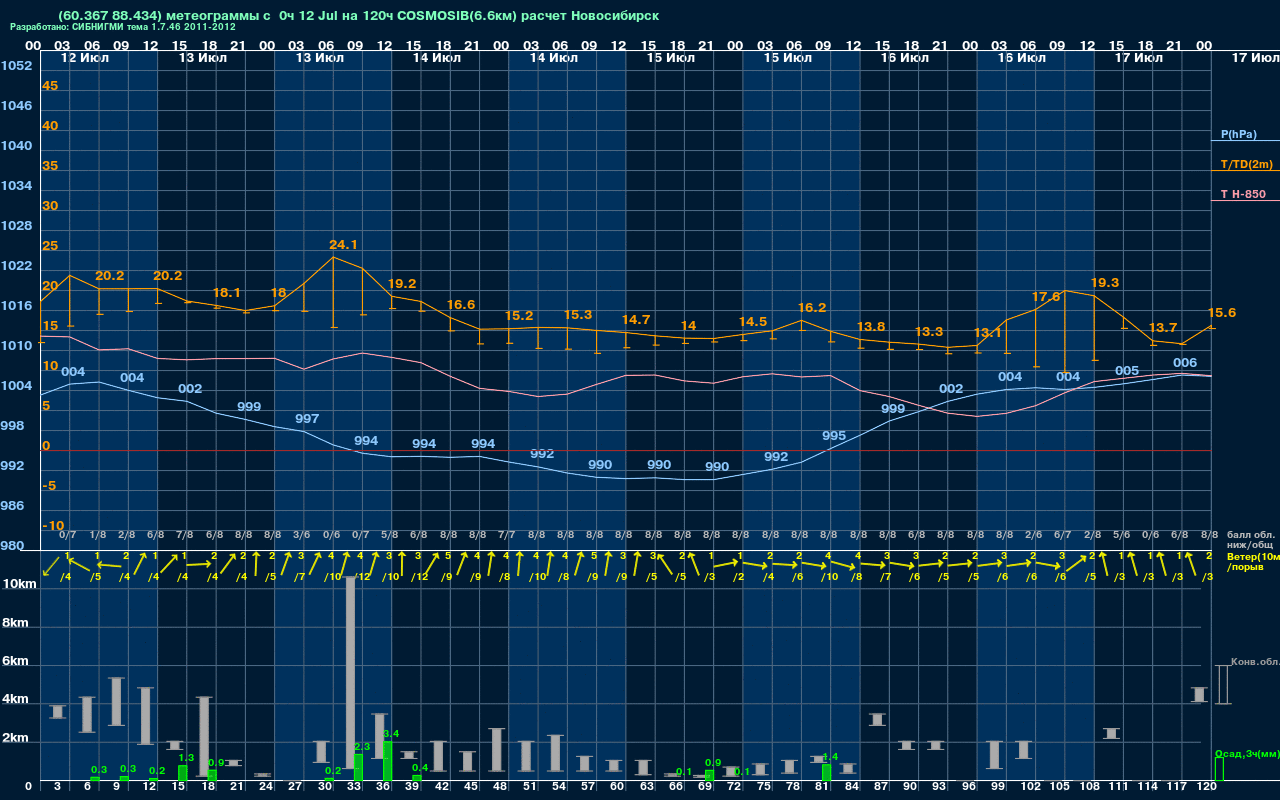Image resolution: width=1280 pixels, height=800 pixels.
Task: Click the precipitation value 3.4
Action: coord(391,735)
